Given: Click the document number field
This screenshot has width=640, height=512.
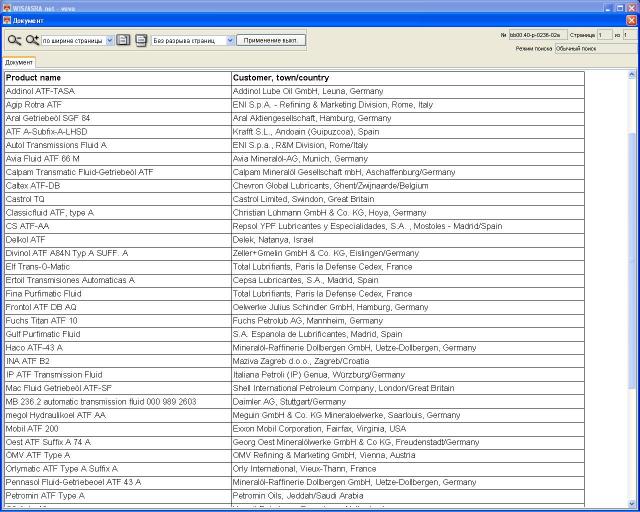Looking at the screenshot, I should [538, 35].
